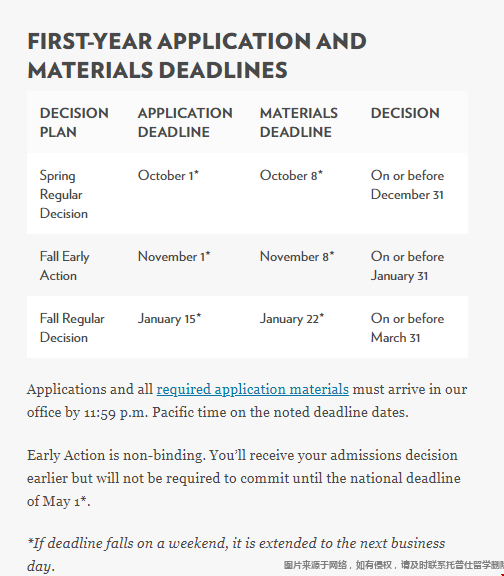Click the October 1 application deadline cell
The width and height of the screenshot is (504, 576).
point(168,175)
